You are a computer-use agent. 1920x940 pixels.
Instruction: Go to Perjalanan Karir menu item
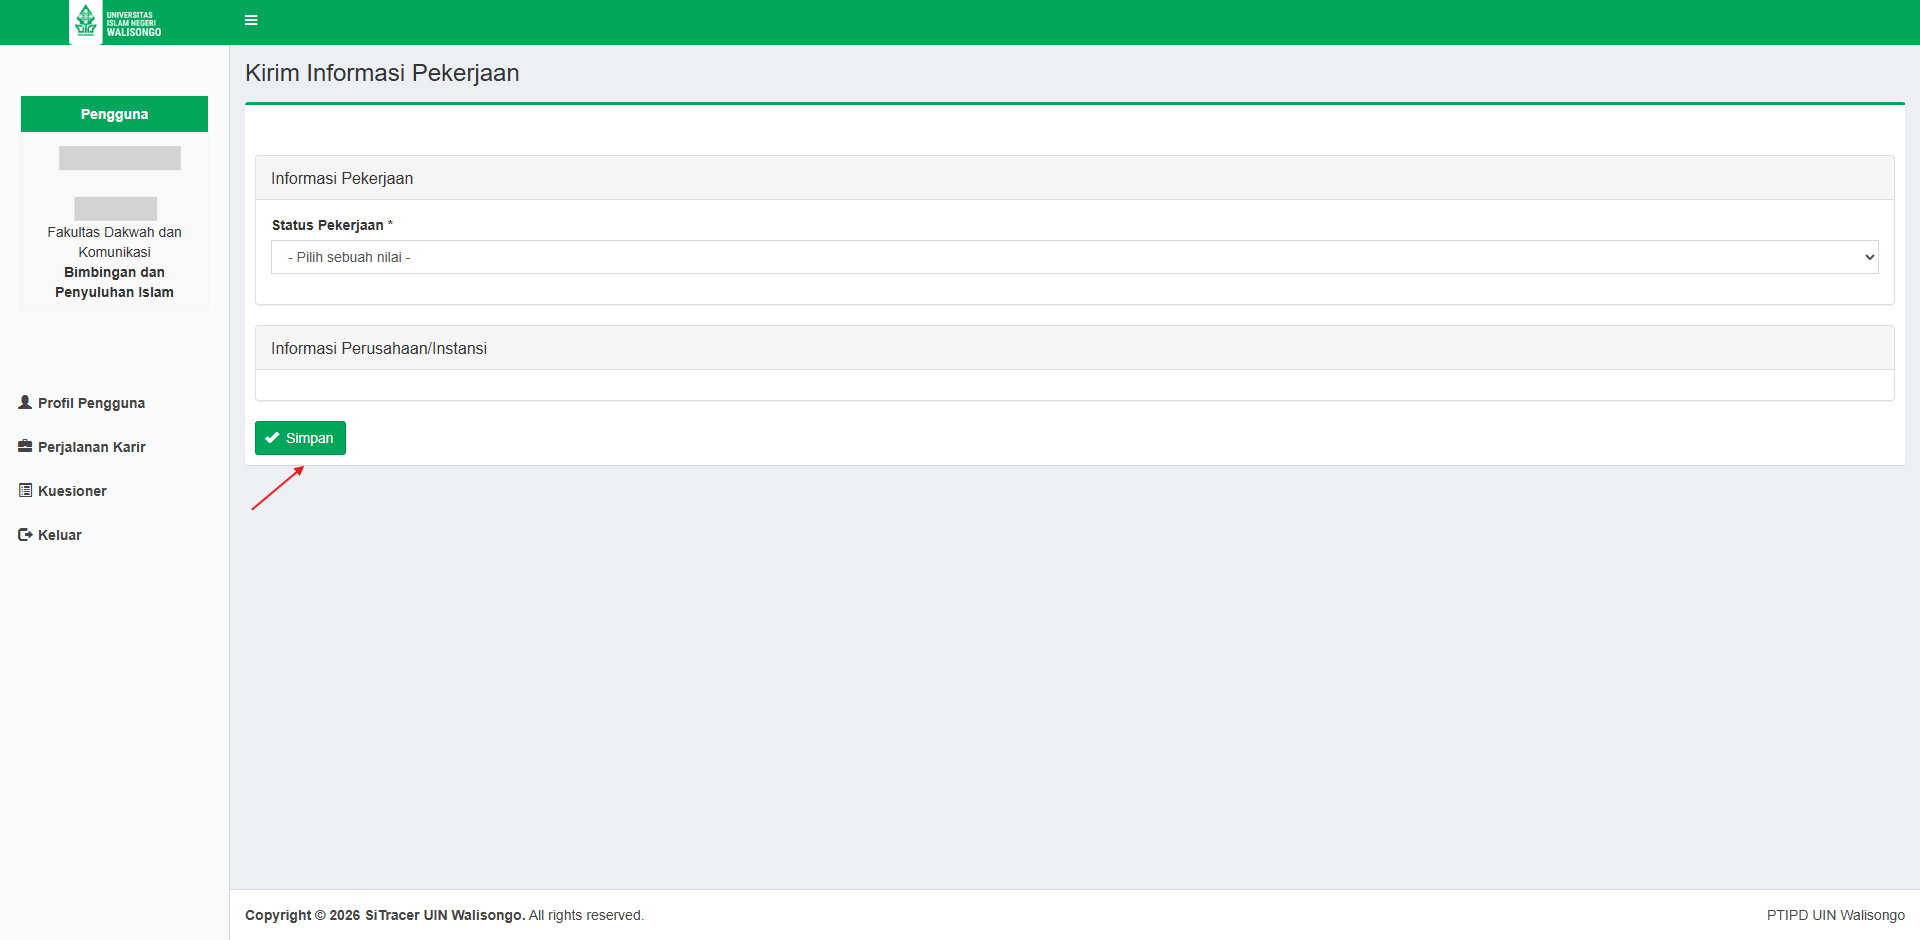(91, 447)
